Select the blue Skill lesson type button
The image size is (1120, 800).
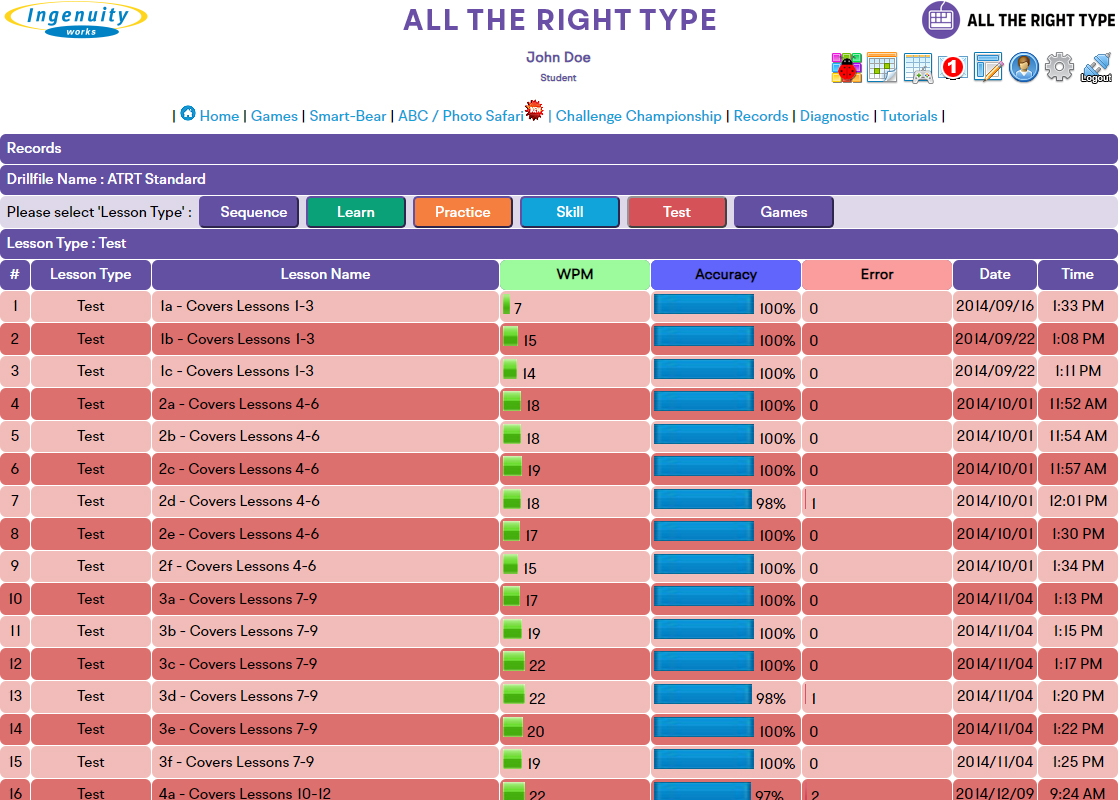tap(570, 212)
